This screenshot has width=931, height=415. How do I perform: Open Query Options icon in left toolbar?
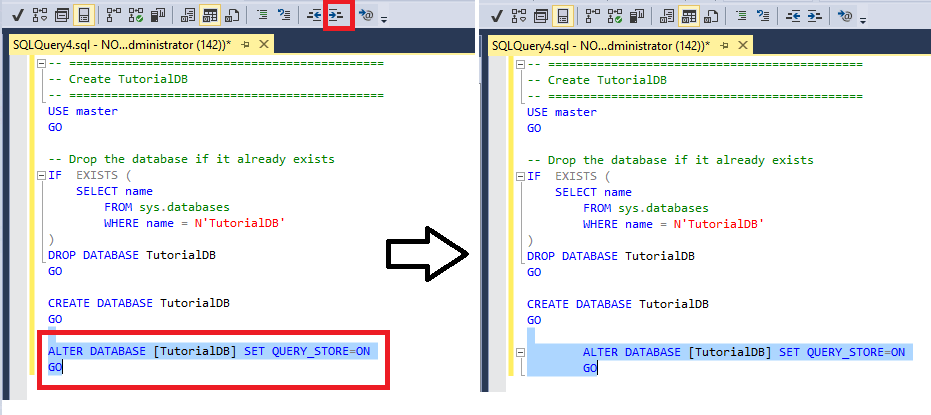click(x=61, y=16)
